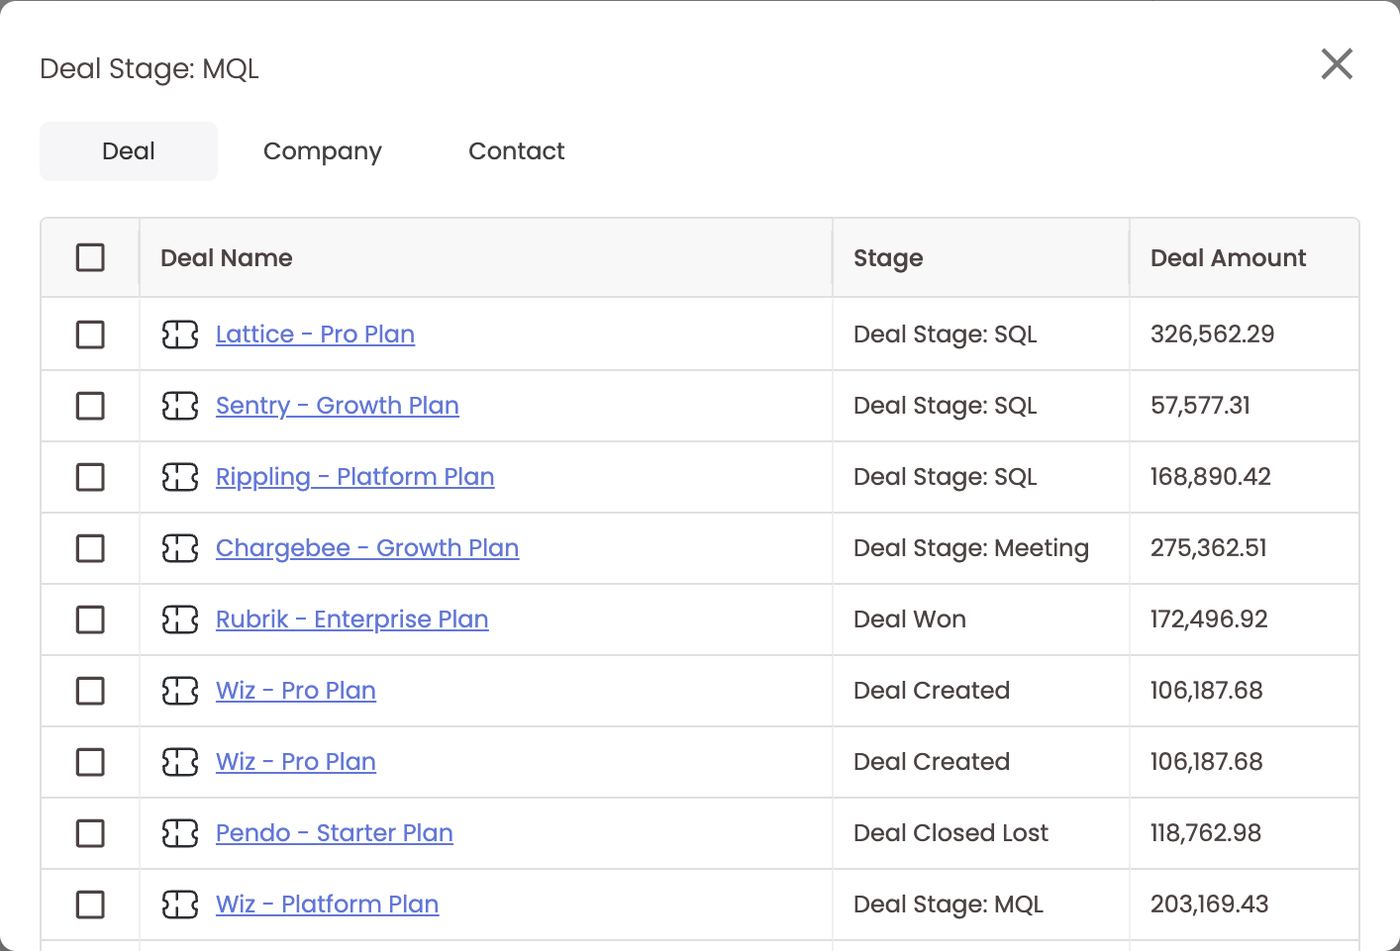Click the amount 203,169.43
Image resolution: width=1400 pixels, height=951 pixels.
1209,904
